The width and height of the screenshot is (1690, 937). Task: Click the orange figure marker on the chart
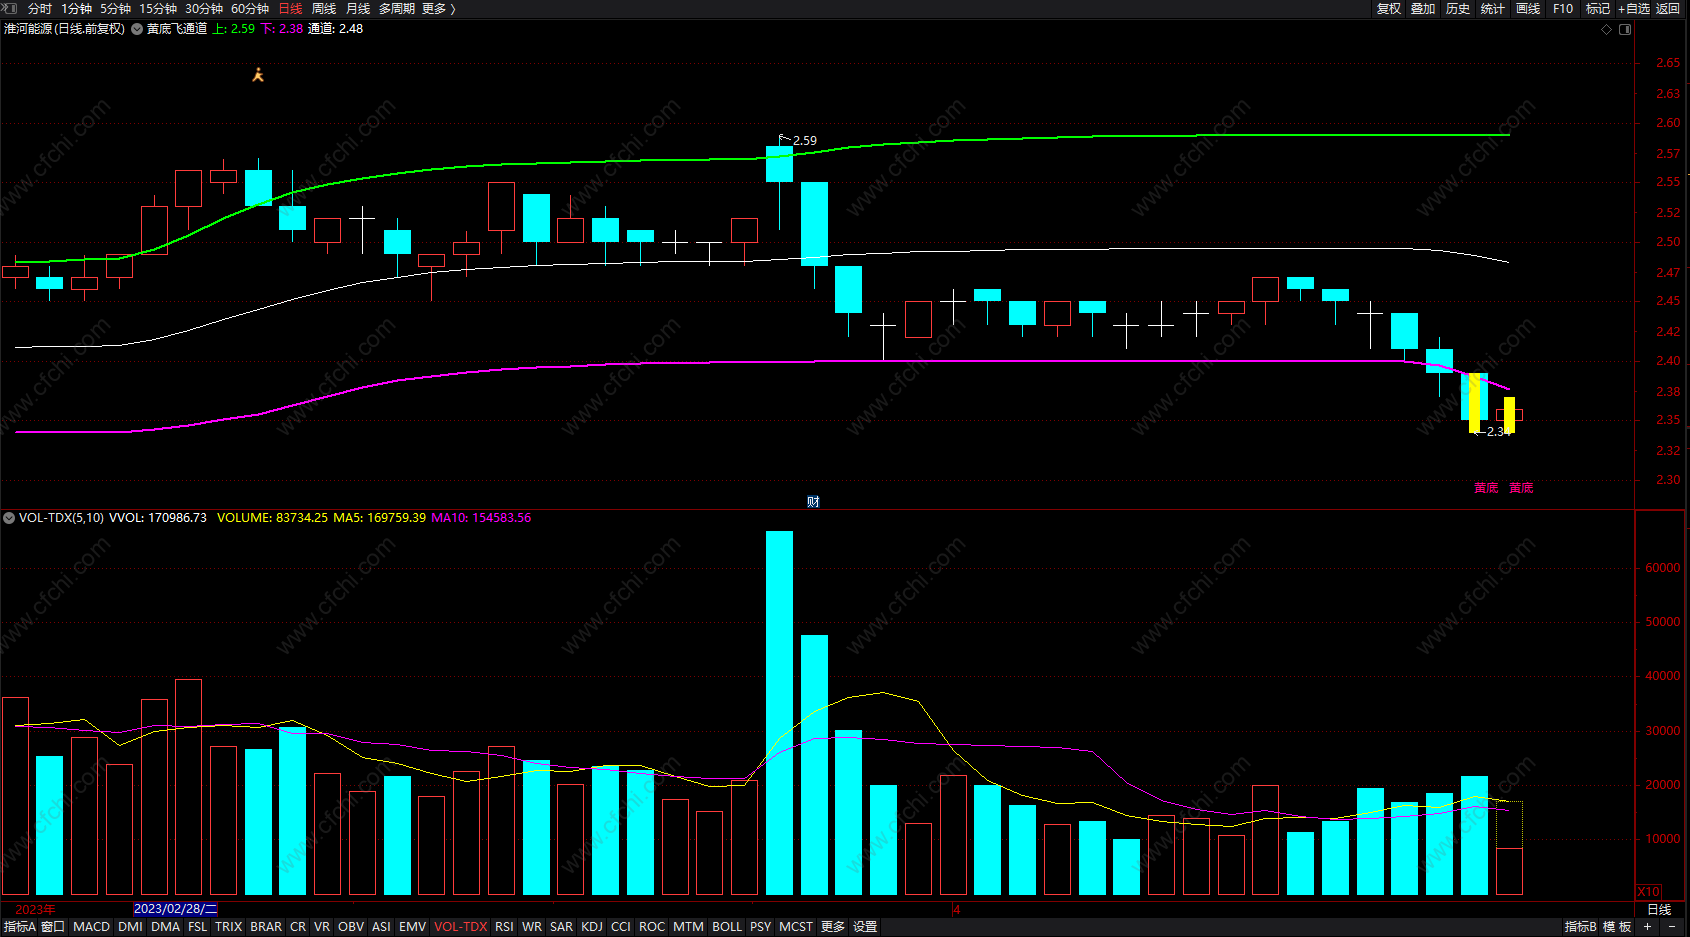pos(258,75)
